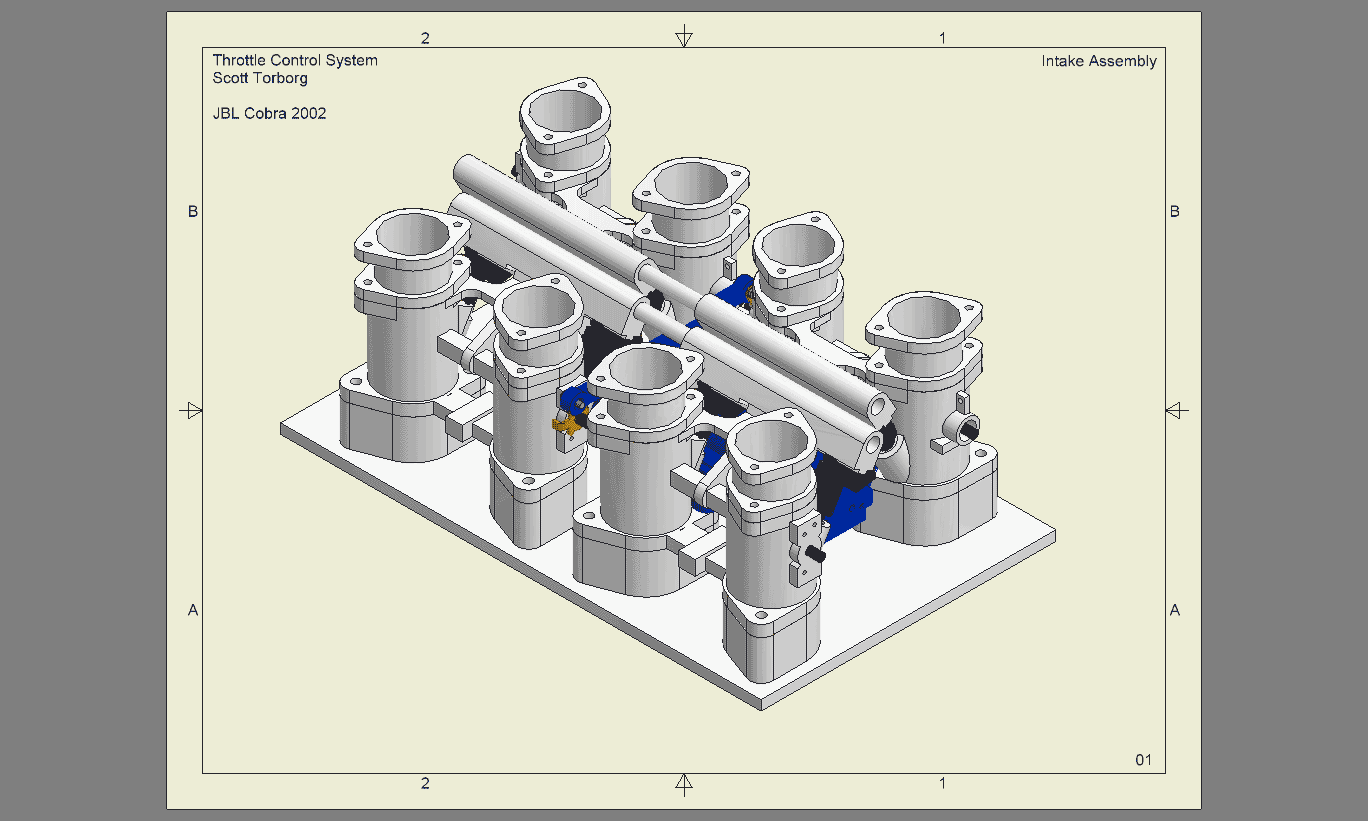Click zone label "1" on top border
Screen dimensions: 1368x821
[x=942, y=38]
